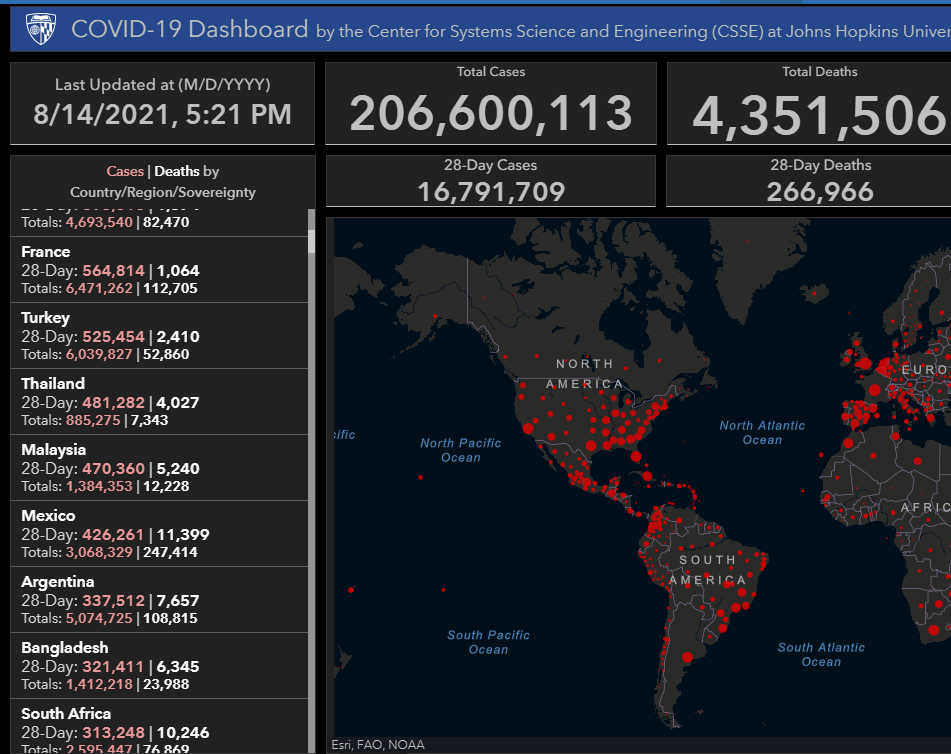
Task: Select France in the country list
Action: [160, 269]
